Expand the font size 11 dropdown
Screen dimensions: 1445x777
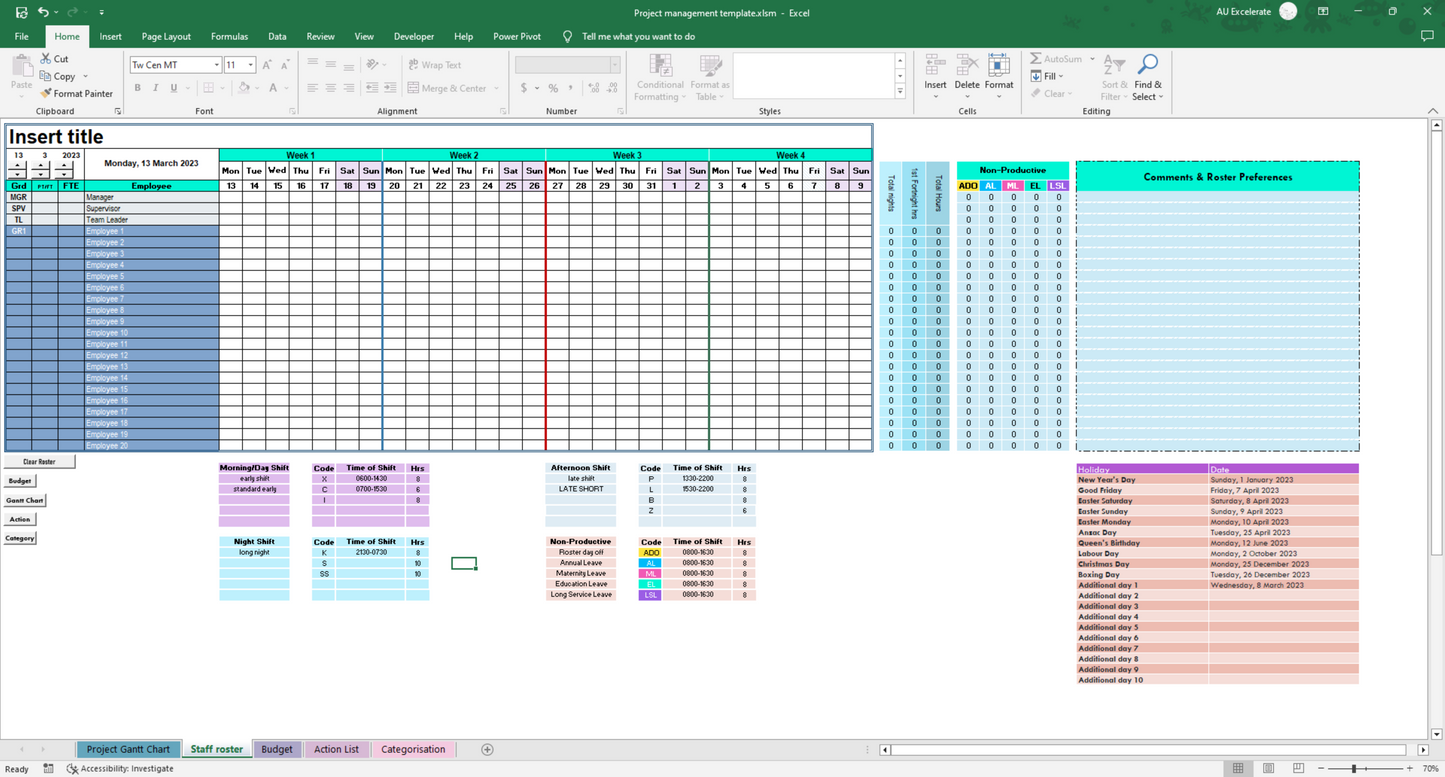pyautogui.click(x=250, y=65)
